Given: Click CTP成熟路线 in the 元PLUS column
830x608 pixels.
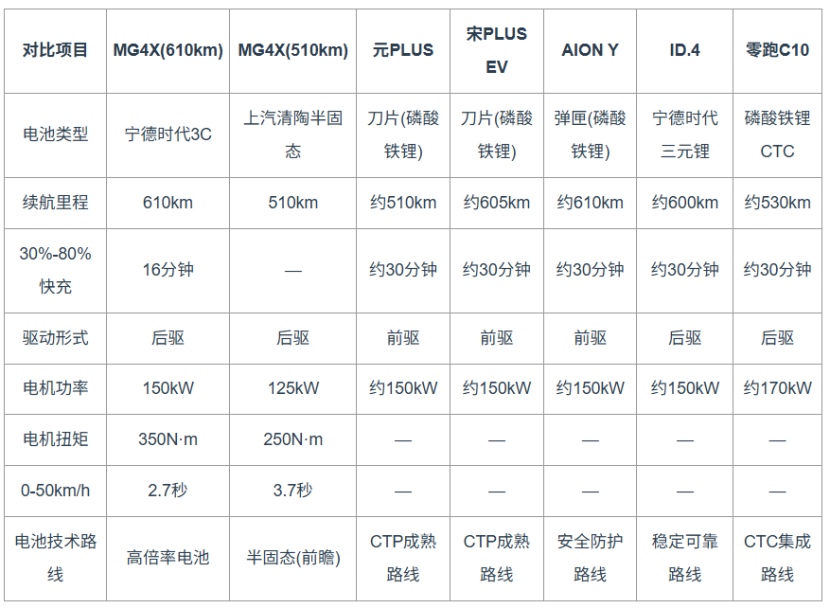Looking at the screenshot, I should tap(403, 558).
